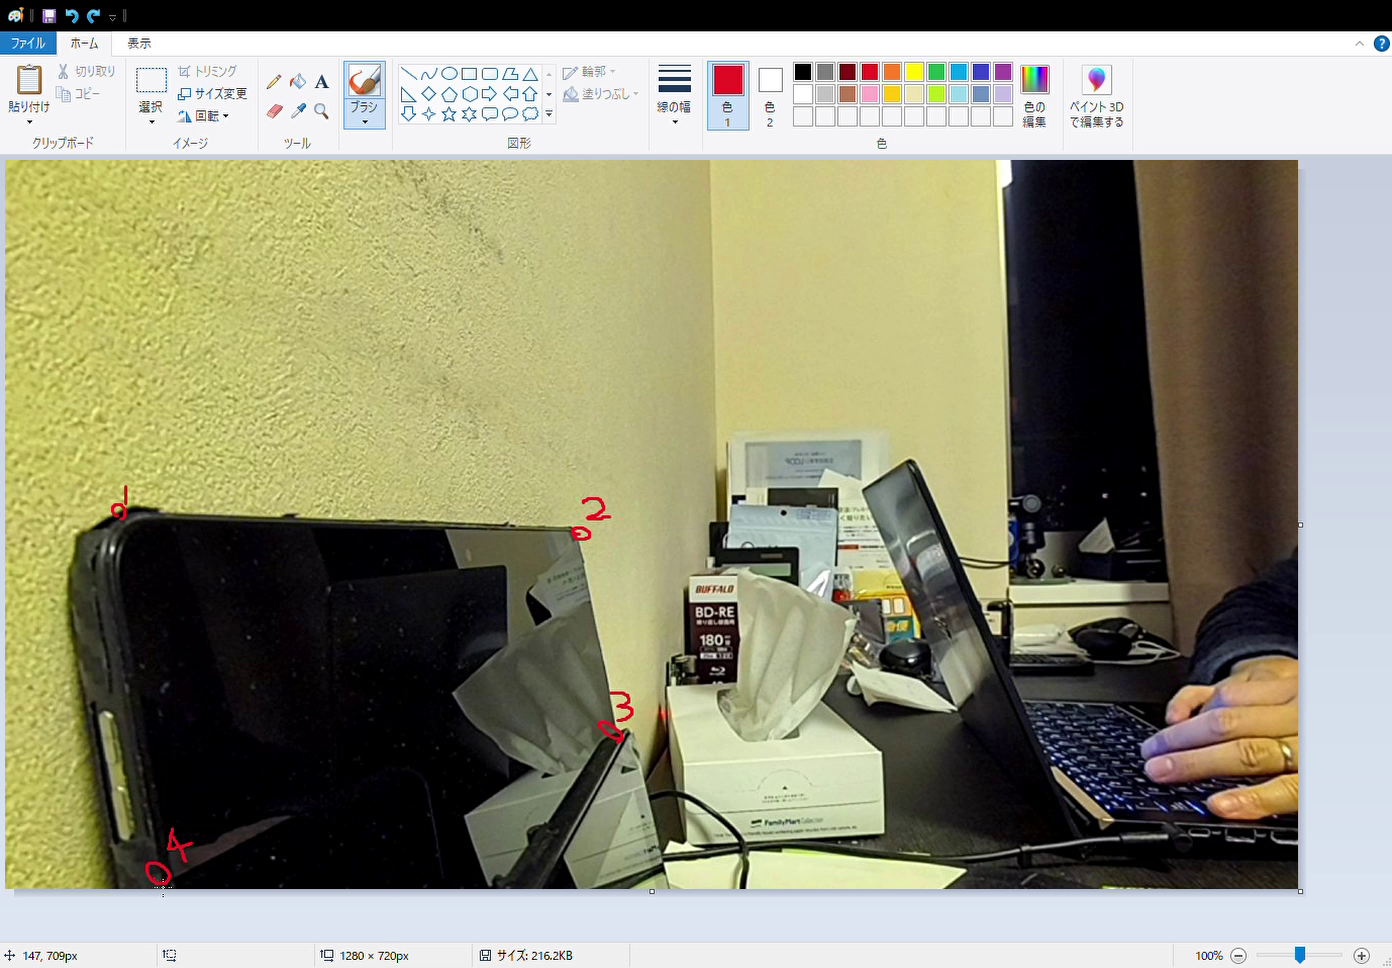
Task: Click the zoom in plus button
Action: 1361,956
